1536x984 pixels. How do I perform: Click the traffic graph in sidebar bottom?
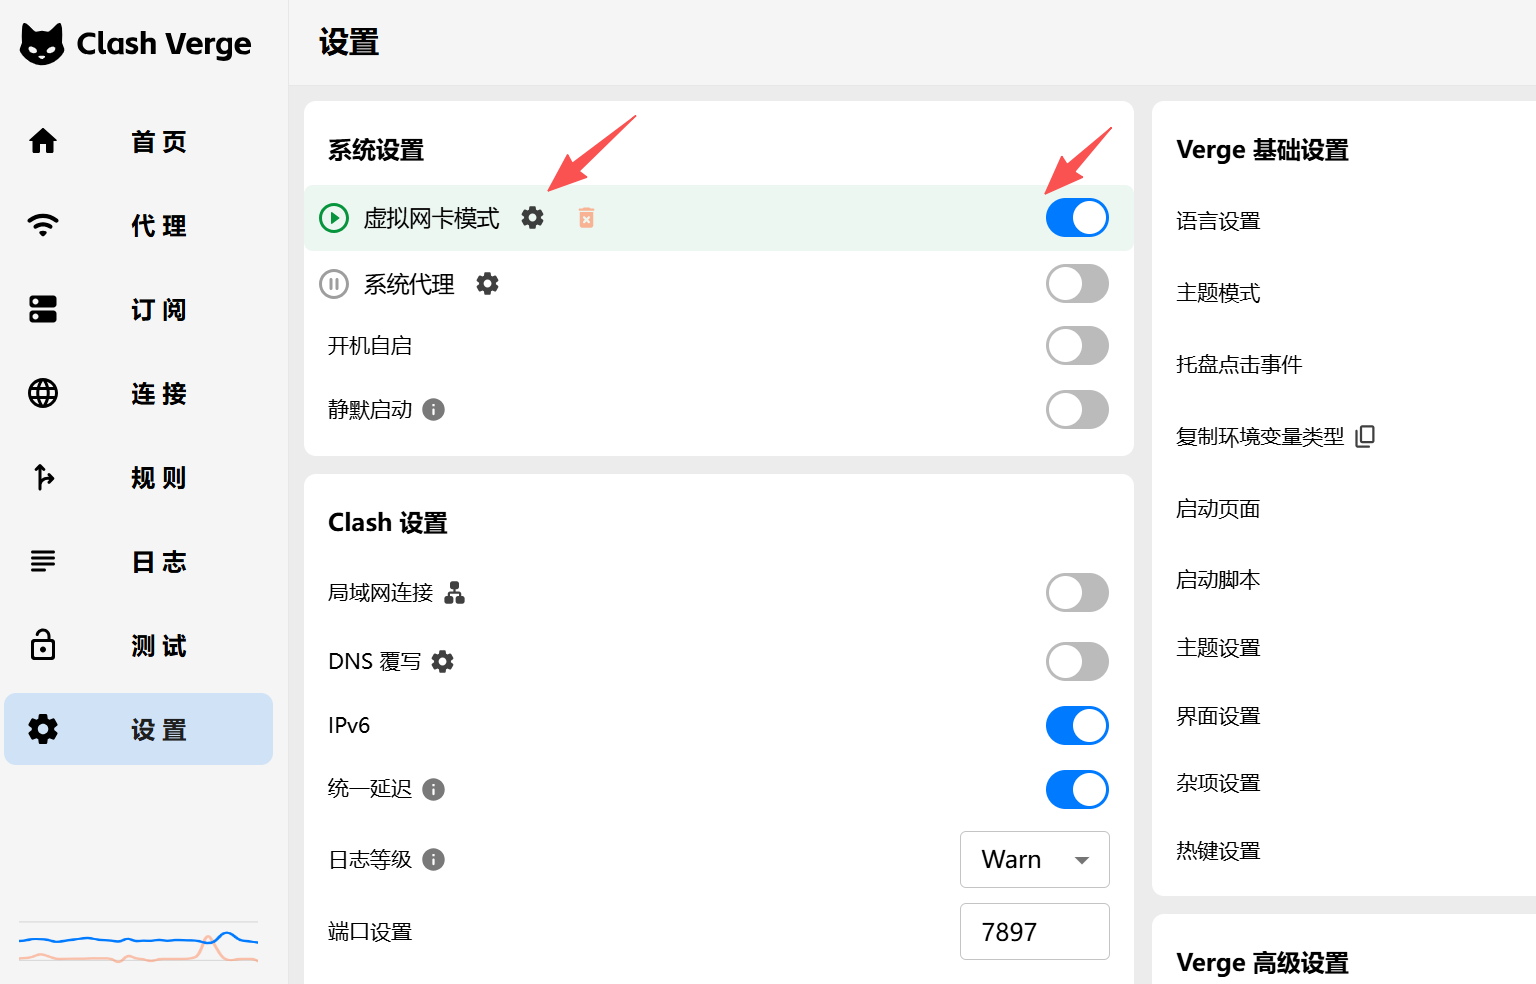(x=138, y=942)
